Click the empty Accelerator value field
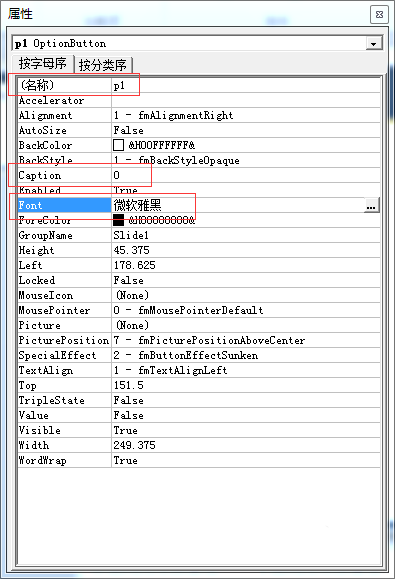395x579 pixels. click(246, 100)
